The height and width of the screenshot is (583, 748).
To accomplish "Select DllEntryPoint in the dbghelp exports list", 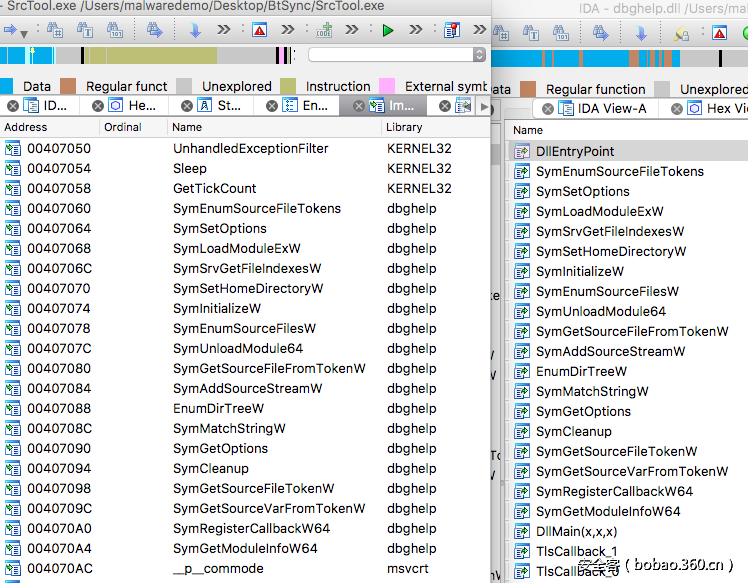I will (575, 151).
